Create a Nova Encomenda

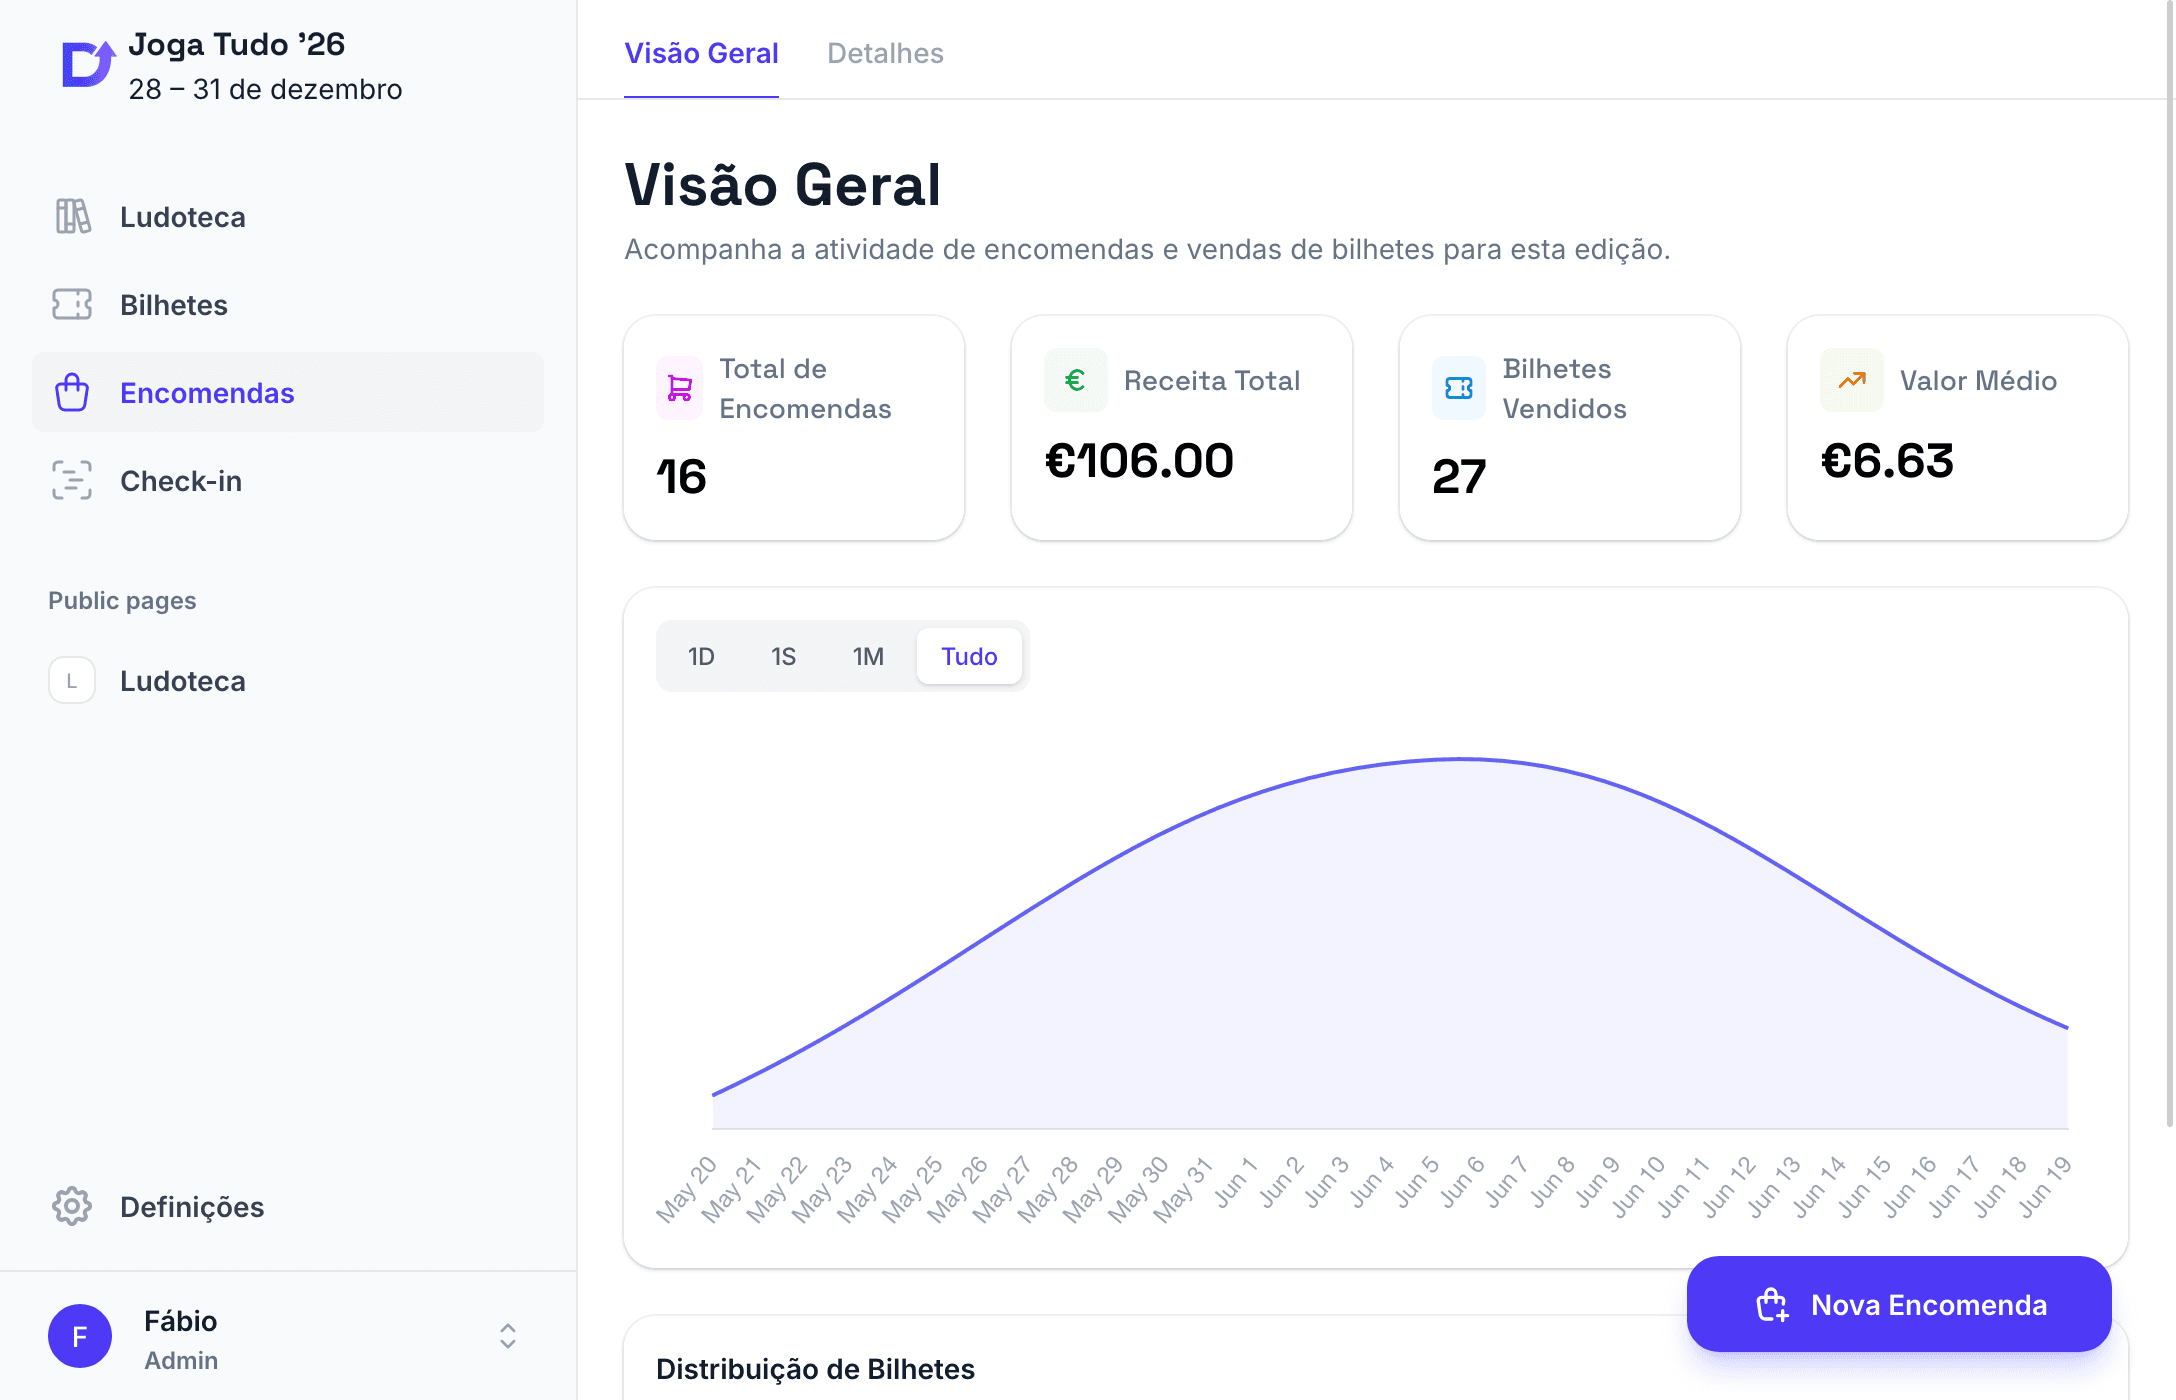pos(1899,1304)
